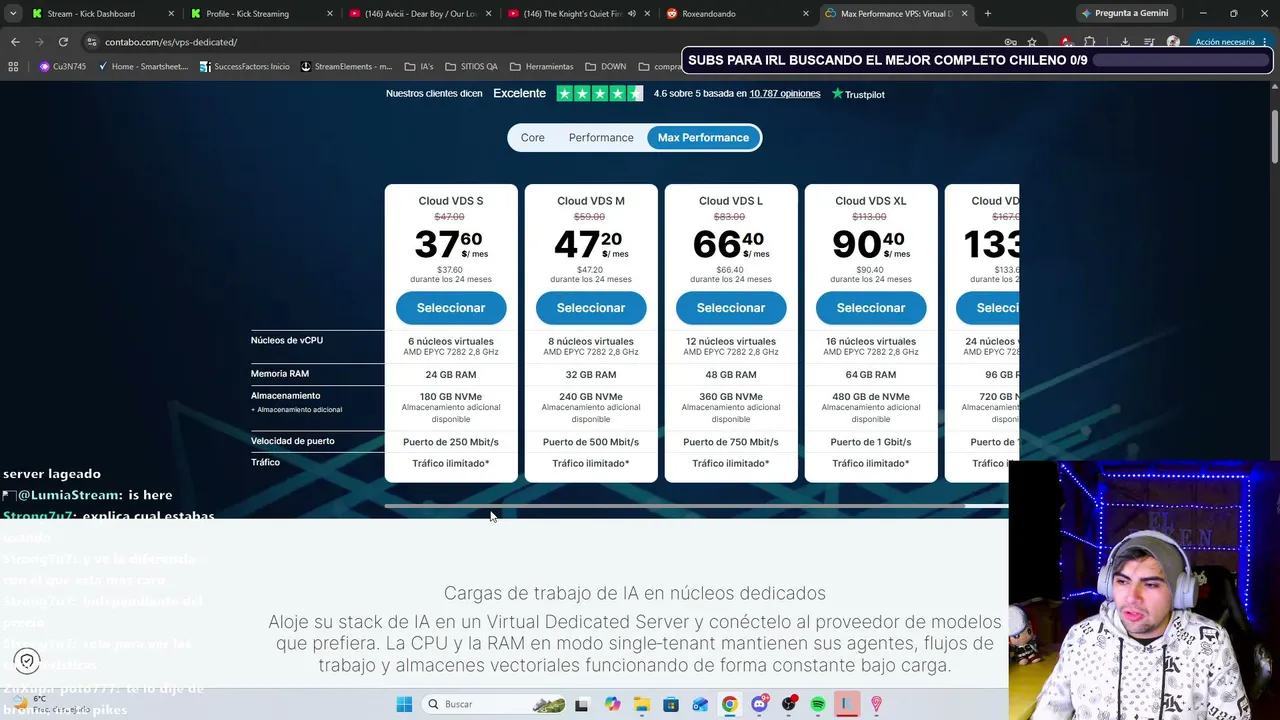Open Chrome downloads

pos(1125,42)
